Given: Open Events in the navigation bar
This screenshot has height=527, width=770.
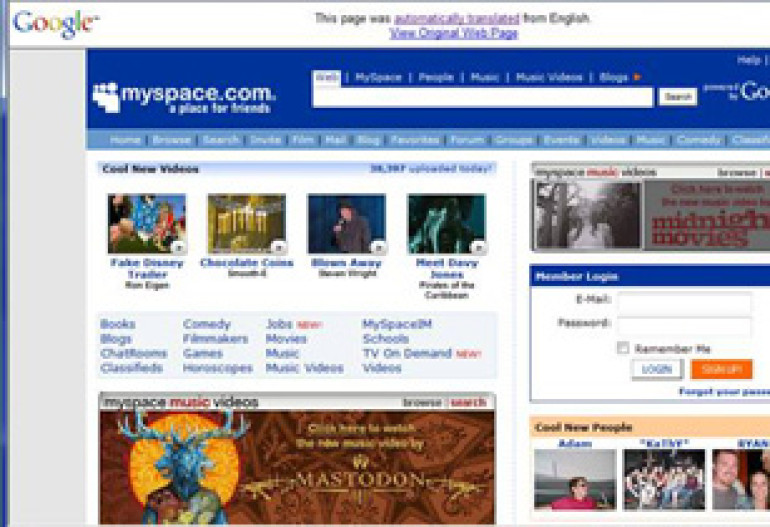Looking at the screenshot, I should coord(562,140).
